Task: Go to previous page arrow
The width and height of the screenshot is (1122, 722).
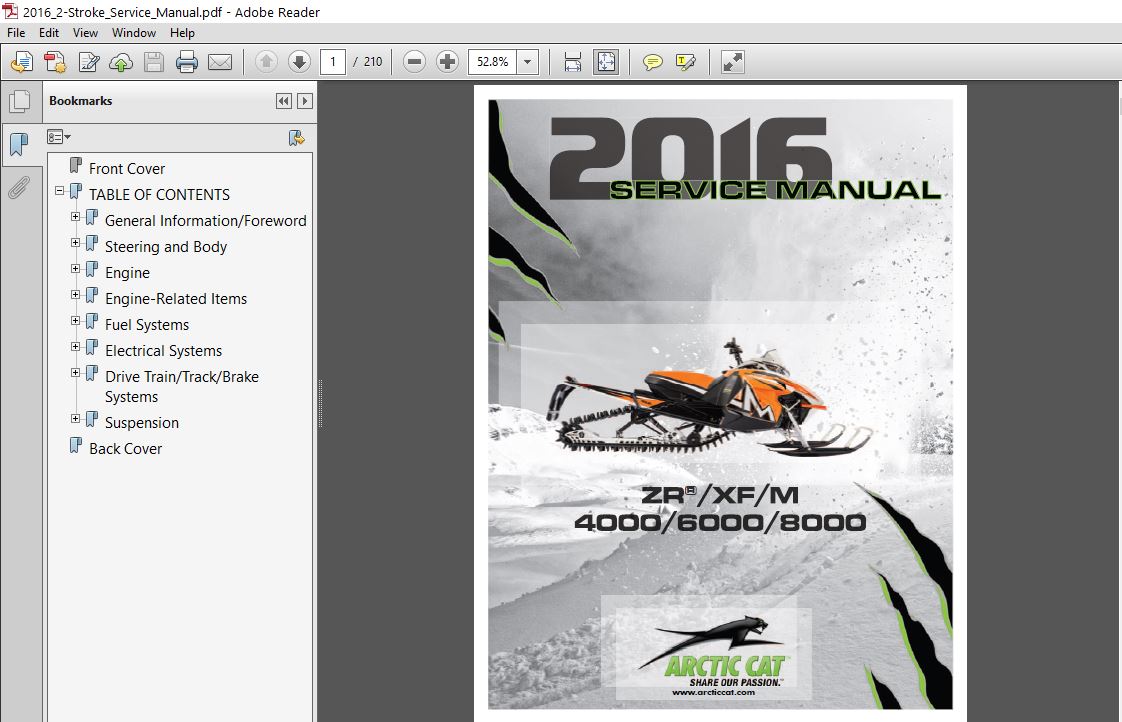Action: [266, 62]
